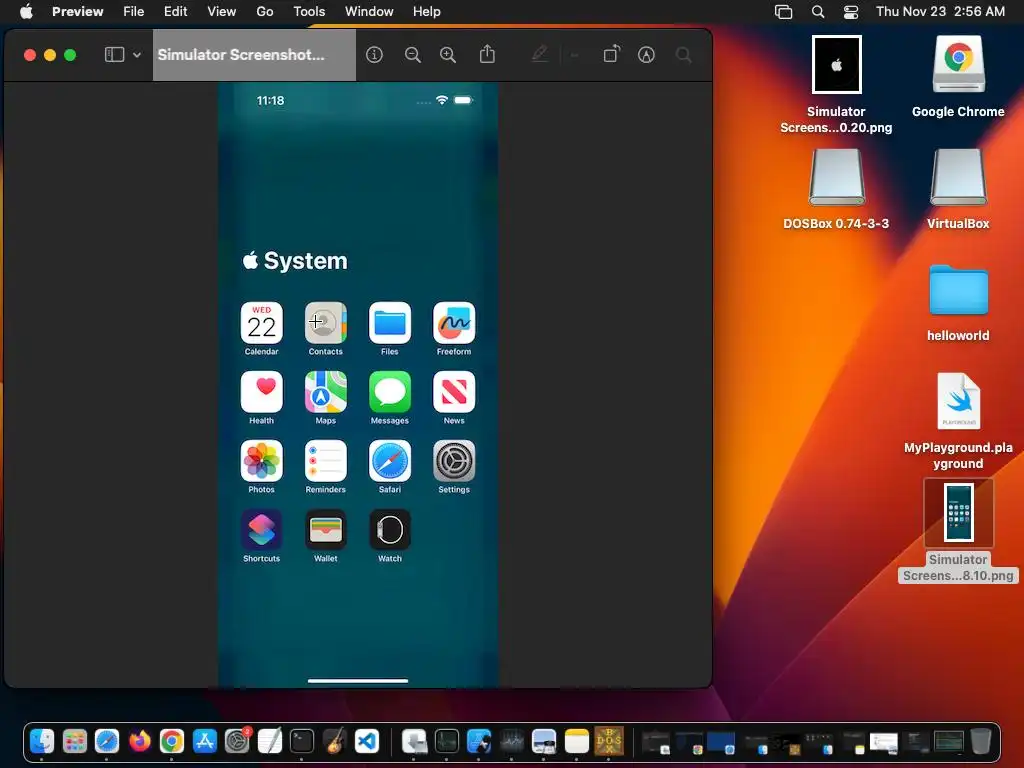
Task: Click the zoom in magnifier in Preview
Action: [448, 55]
